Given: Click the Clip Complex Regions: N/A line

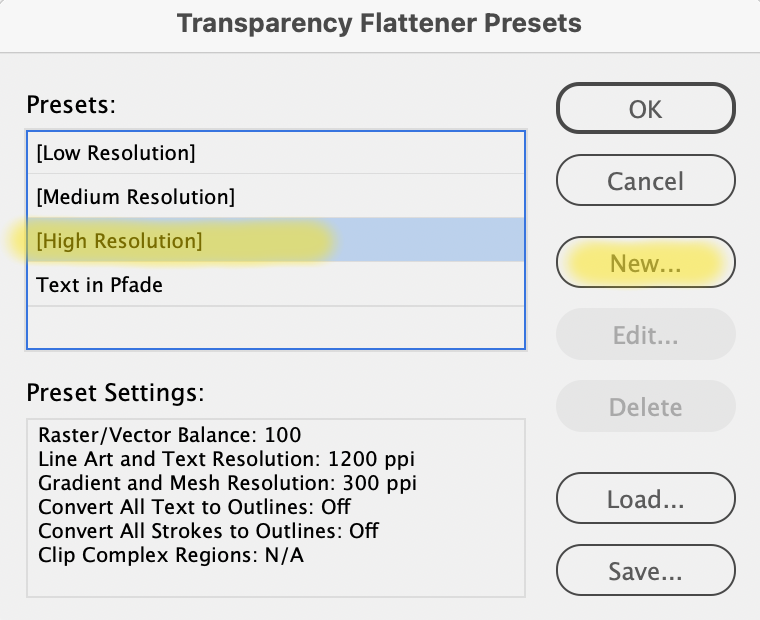Looking at the screenshot, I should click(171, 555).
